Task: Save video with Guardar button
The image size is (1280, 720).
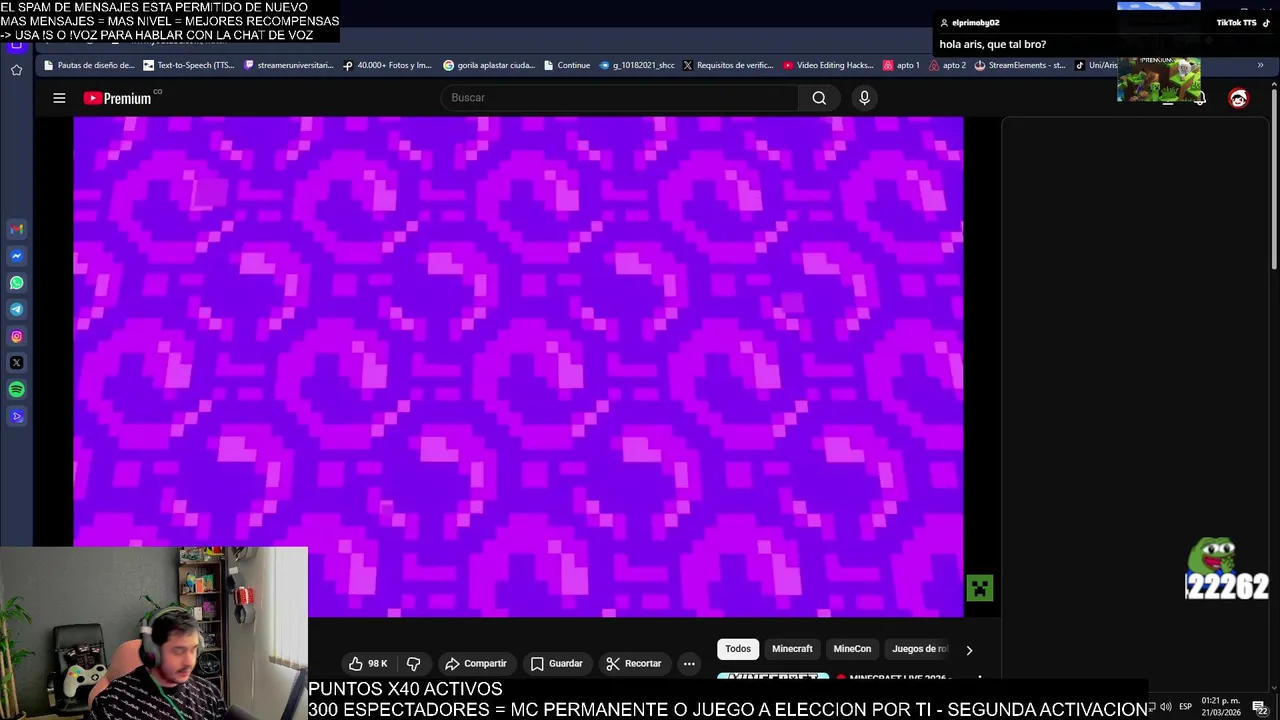Action: [x=556, y=664]
